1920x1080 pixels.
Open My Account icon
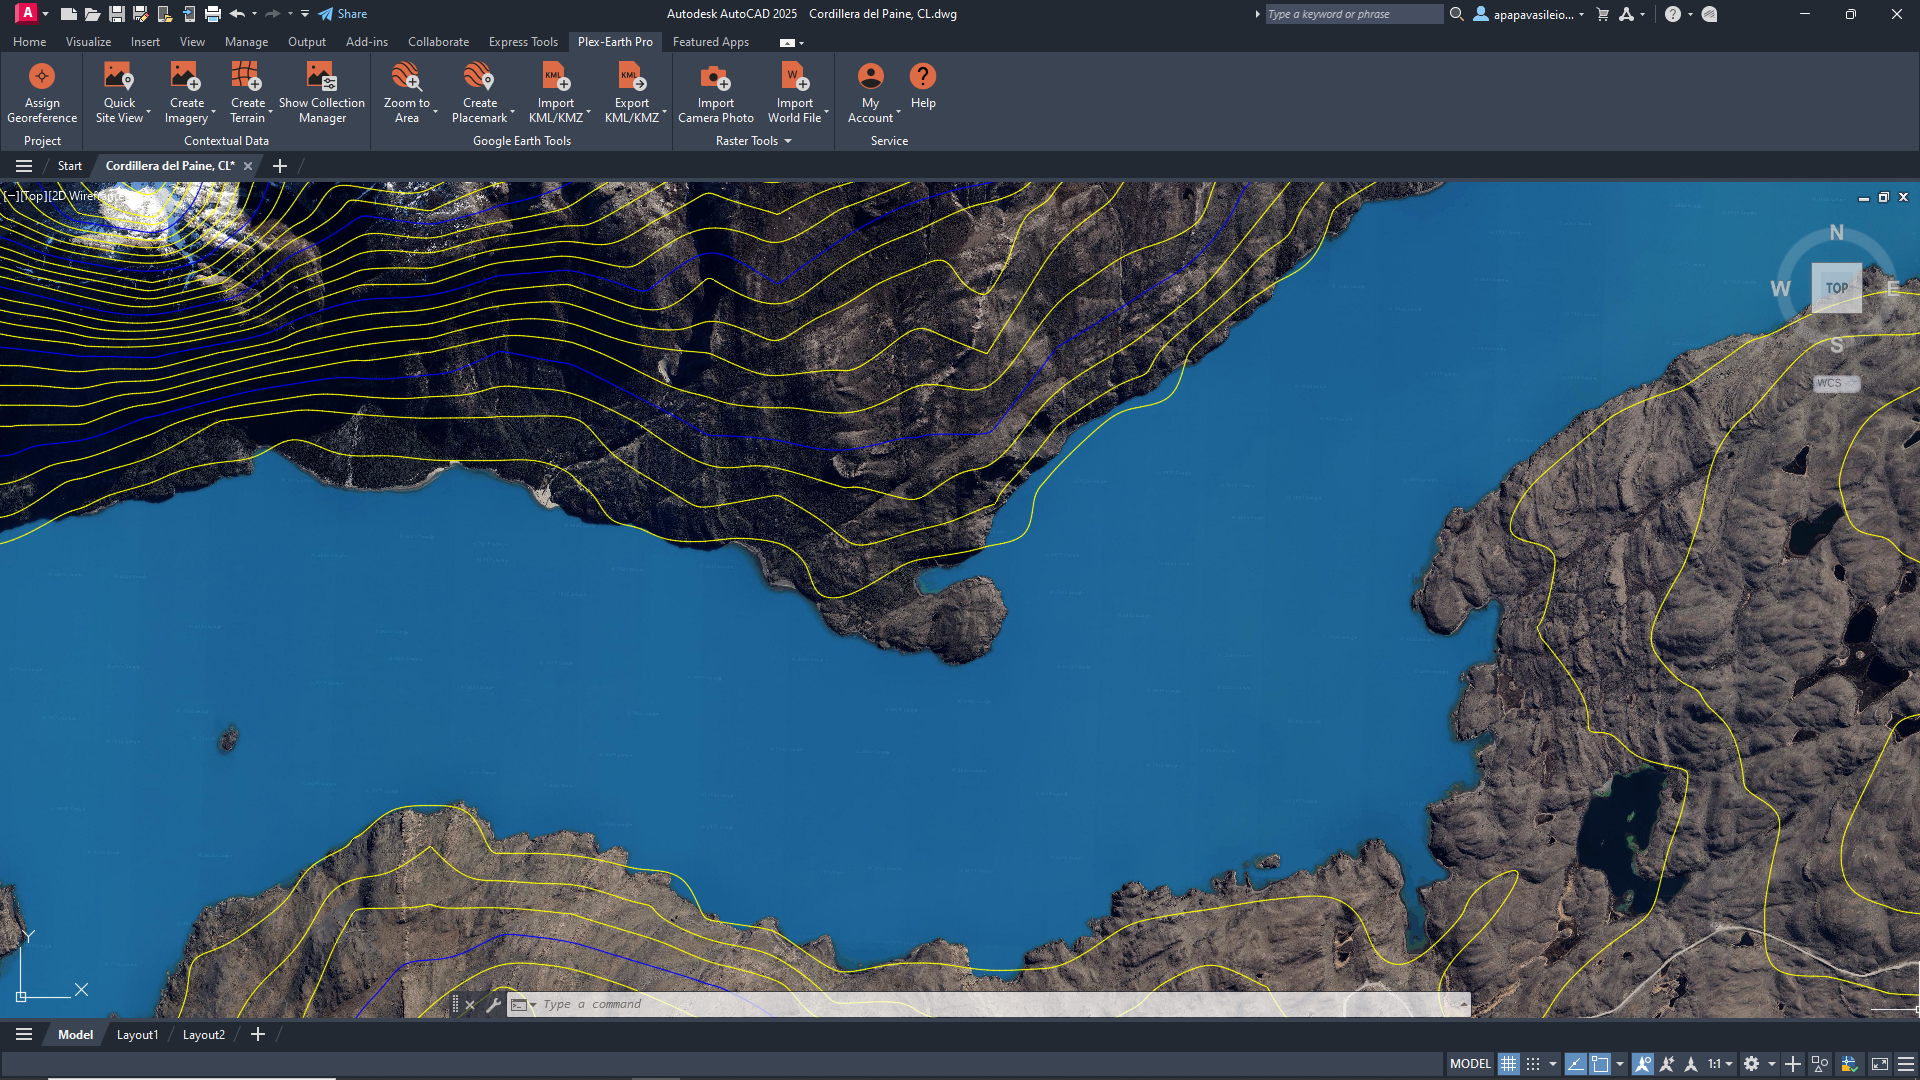click(870, 77)
